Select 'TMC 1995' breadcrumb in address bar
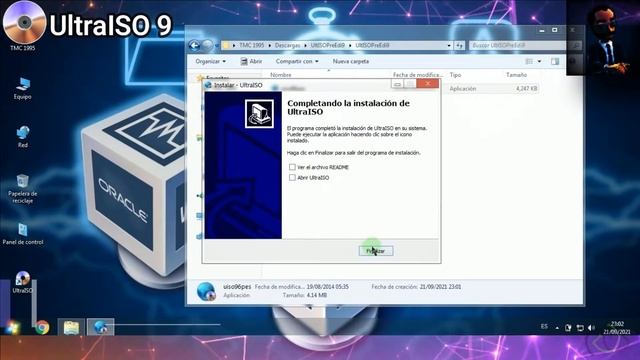This screenshot has width=640, height=360. 251,45
